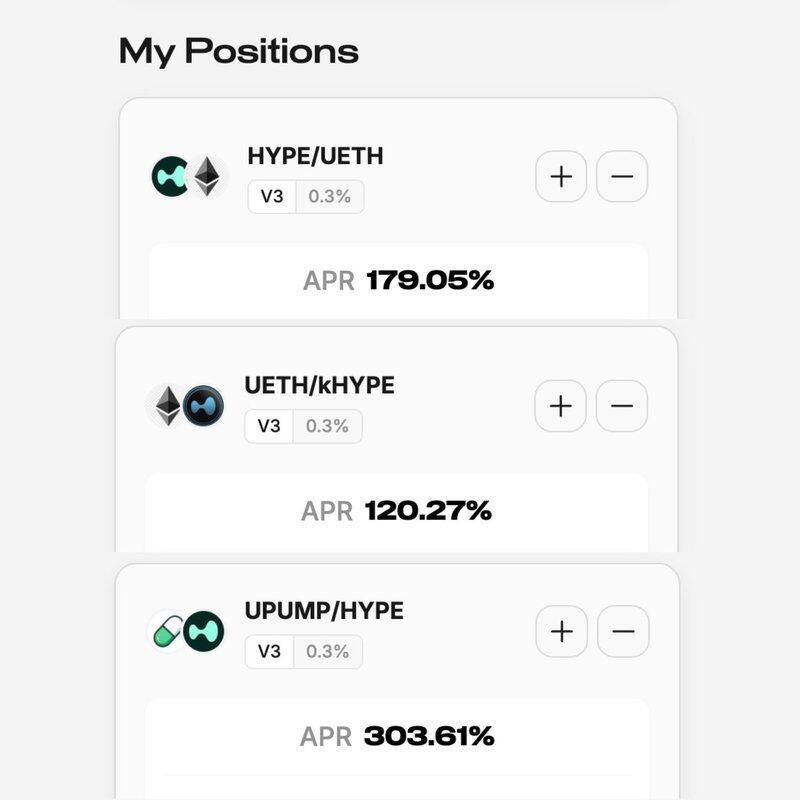Select the 303.61% APR row
Screen dimensions: 800x800
[397, 737]
